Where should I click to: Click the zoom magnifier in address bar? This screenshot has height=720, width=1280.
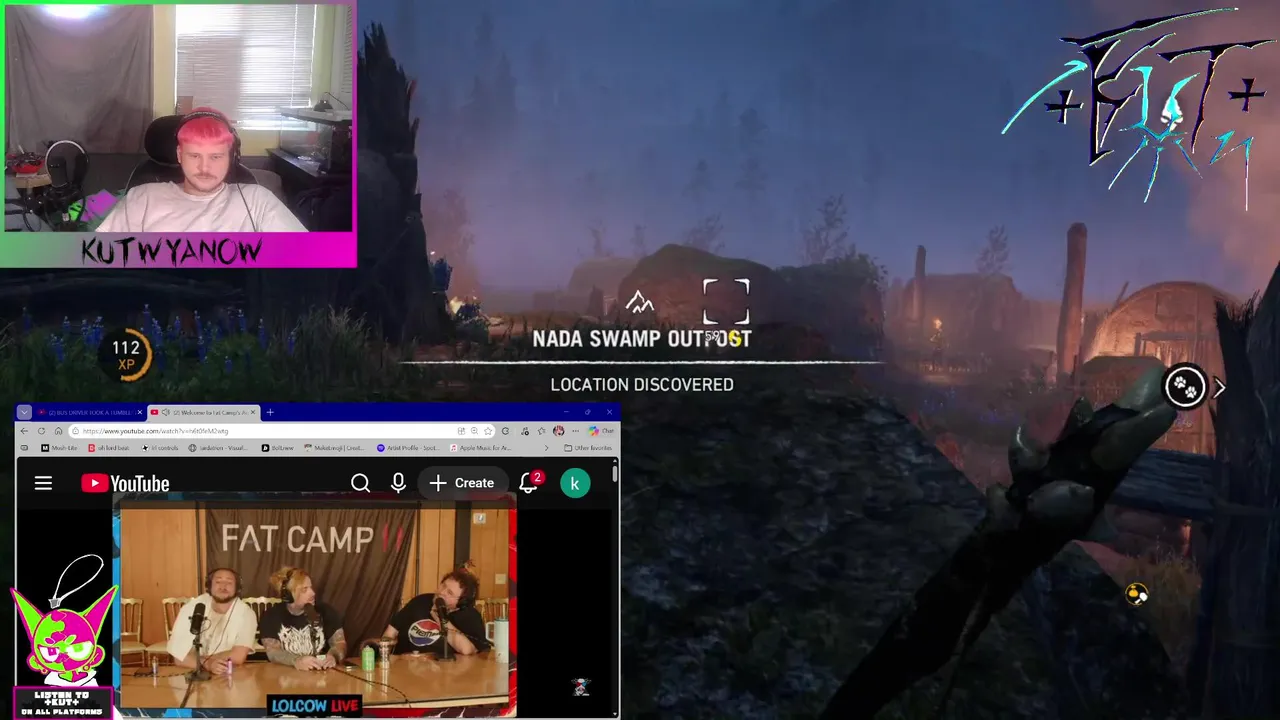474,431
